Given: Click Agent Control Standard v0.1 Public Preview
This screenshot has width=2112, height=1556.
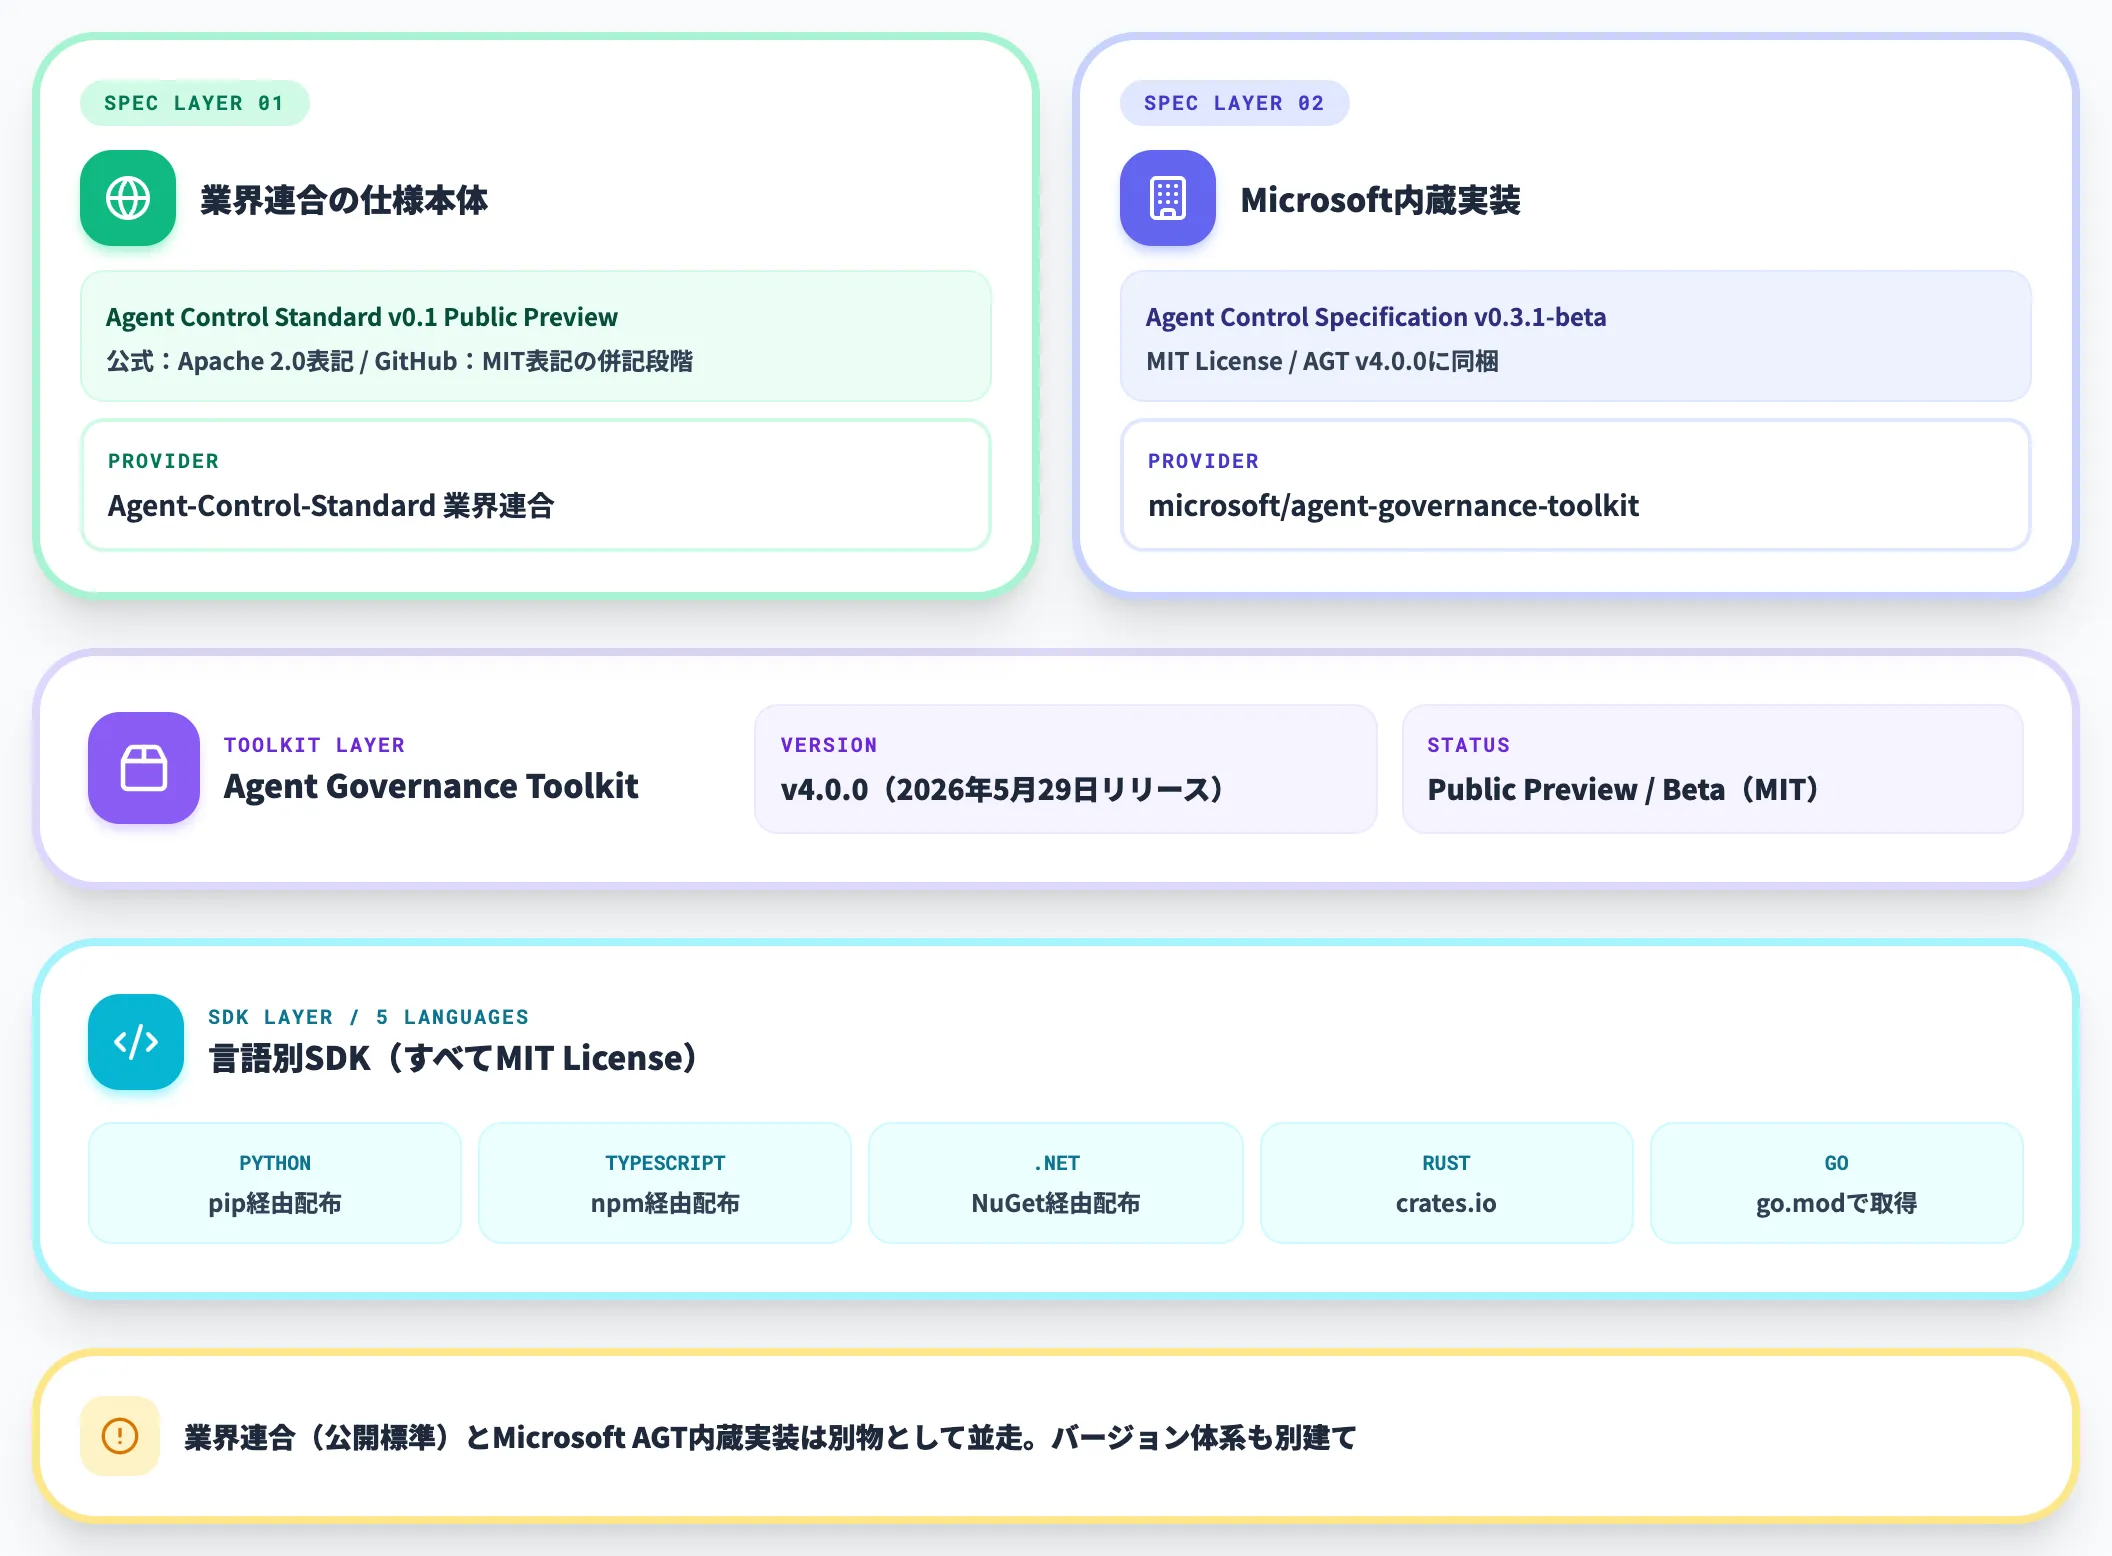Looking at the screenshot, I should click(x=362, y=317).
